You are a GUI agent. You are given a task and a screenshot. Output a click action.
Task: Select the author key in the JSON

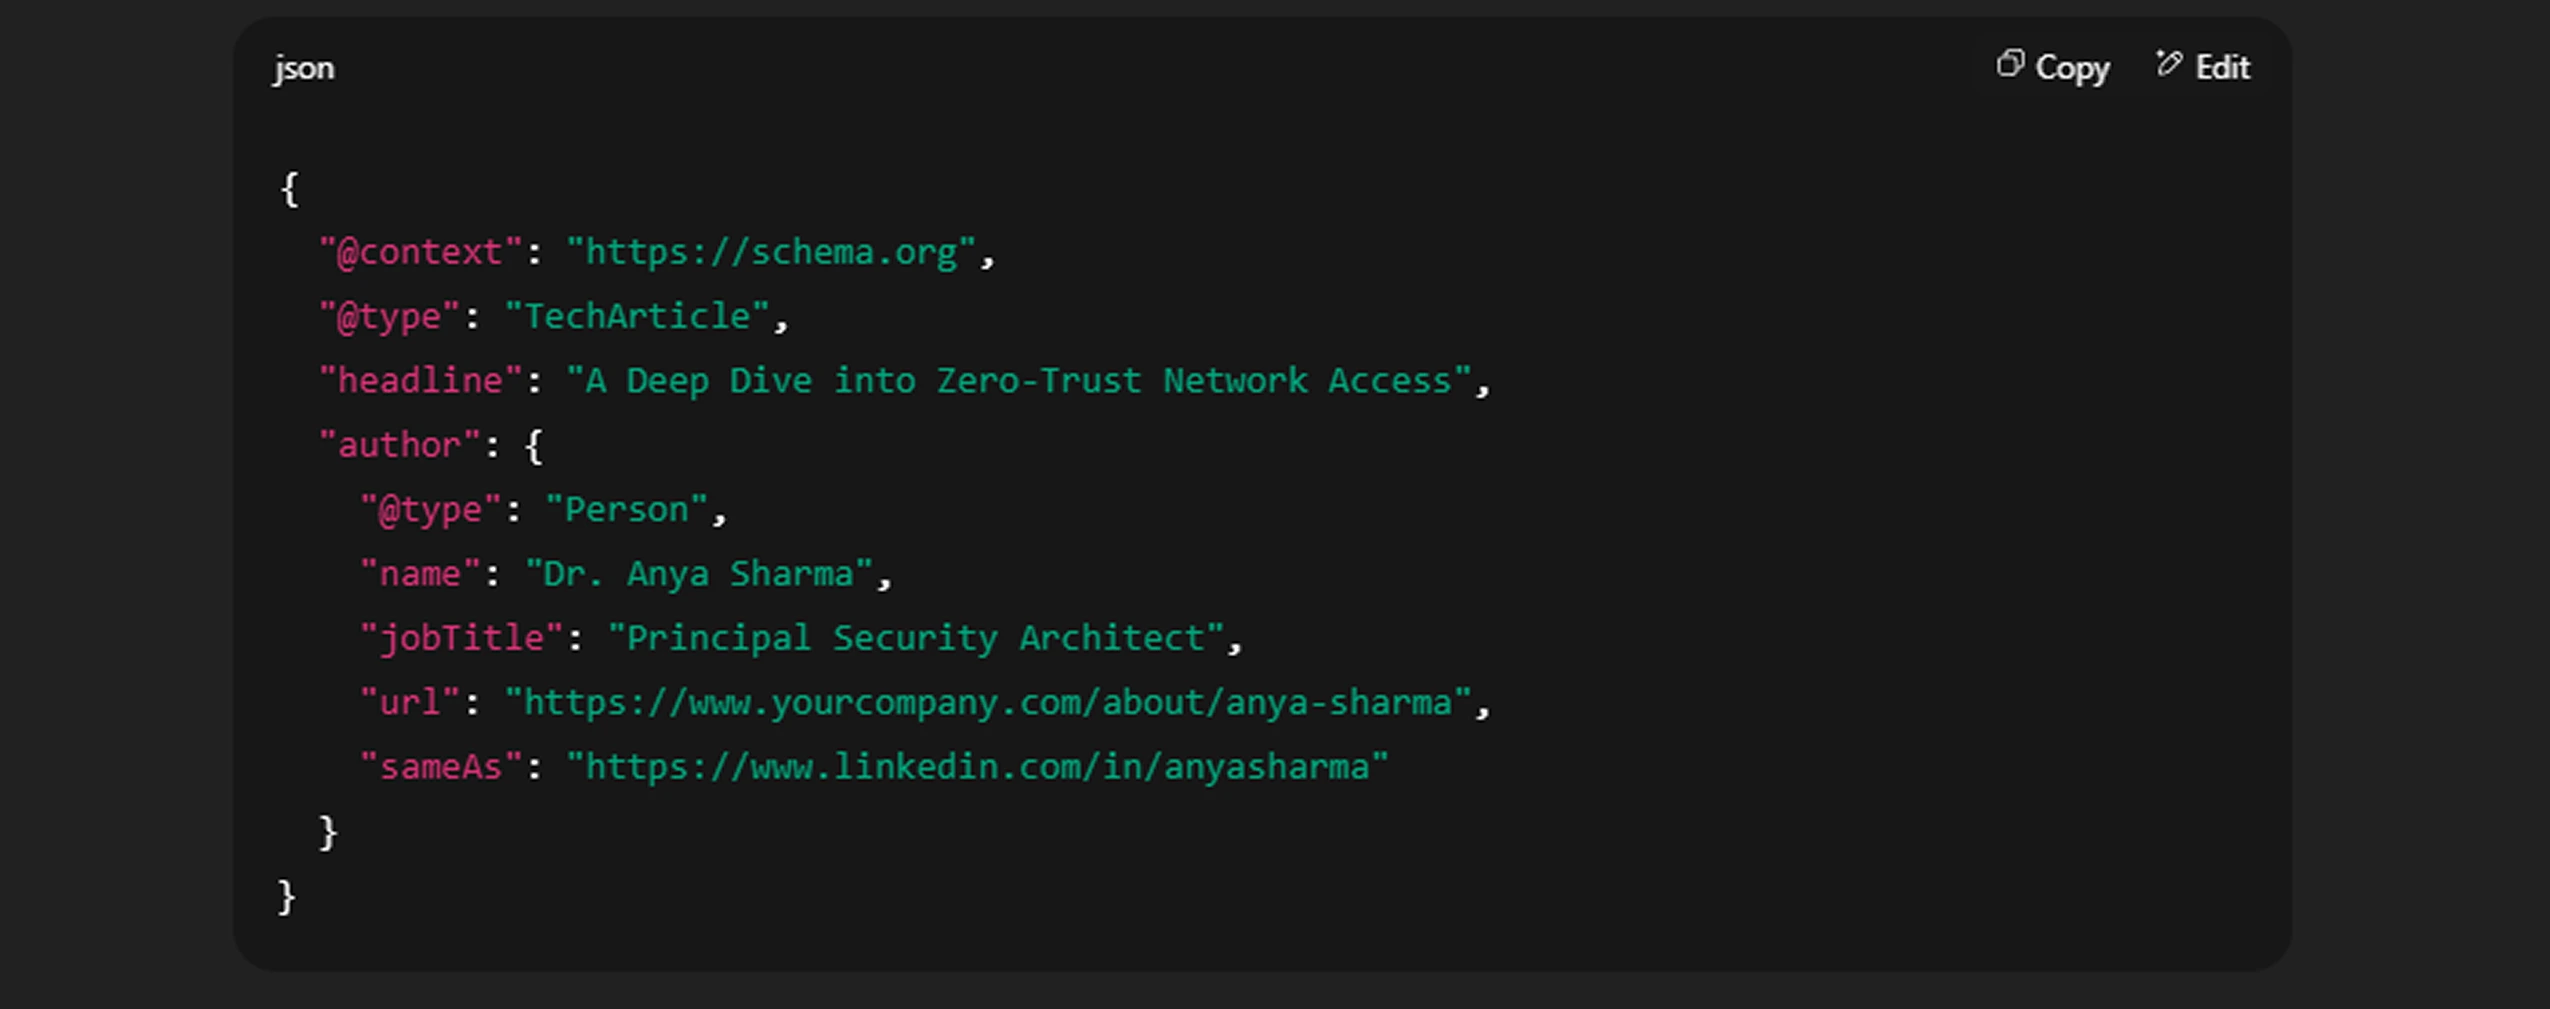398,443
